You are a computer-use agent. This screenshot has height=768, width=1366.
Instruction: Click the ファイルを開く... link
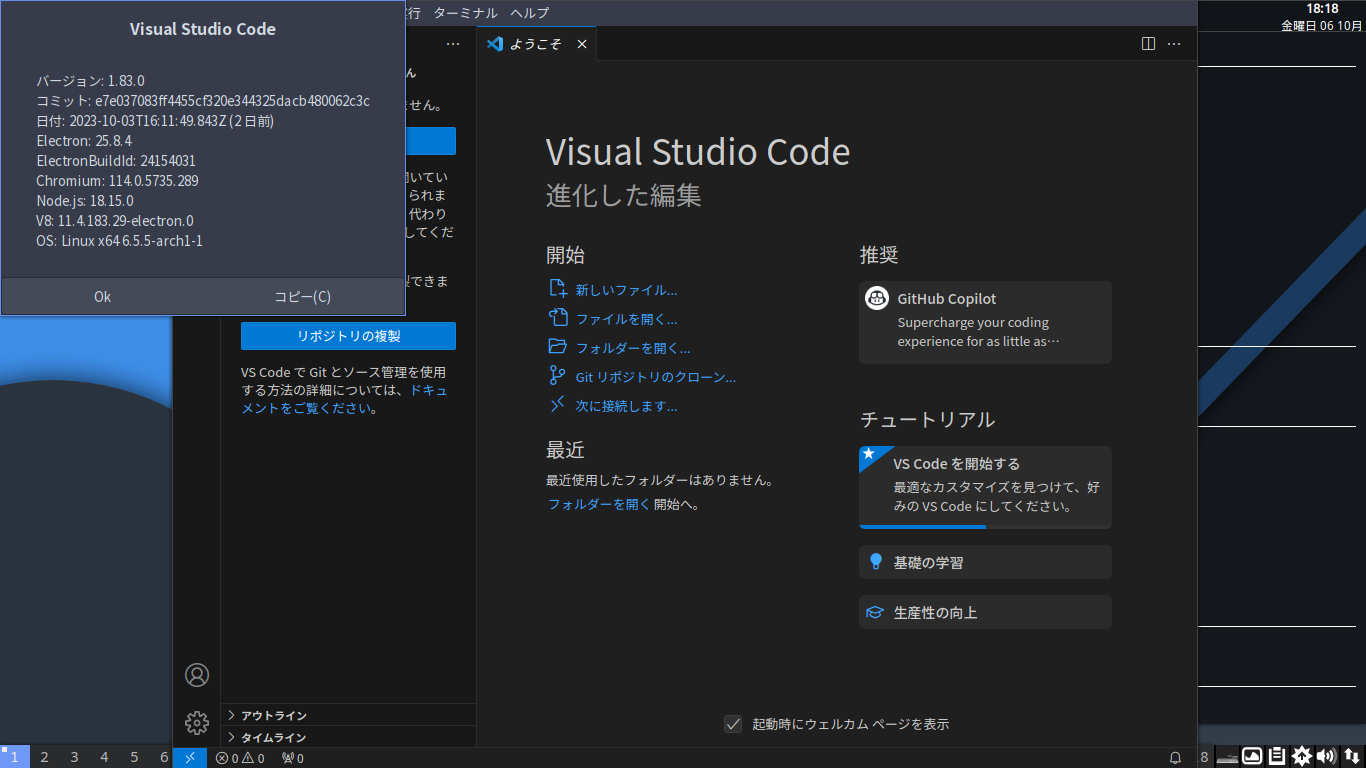click(626, 319)
